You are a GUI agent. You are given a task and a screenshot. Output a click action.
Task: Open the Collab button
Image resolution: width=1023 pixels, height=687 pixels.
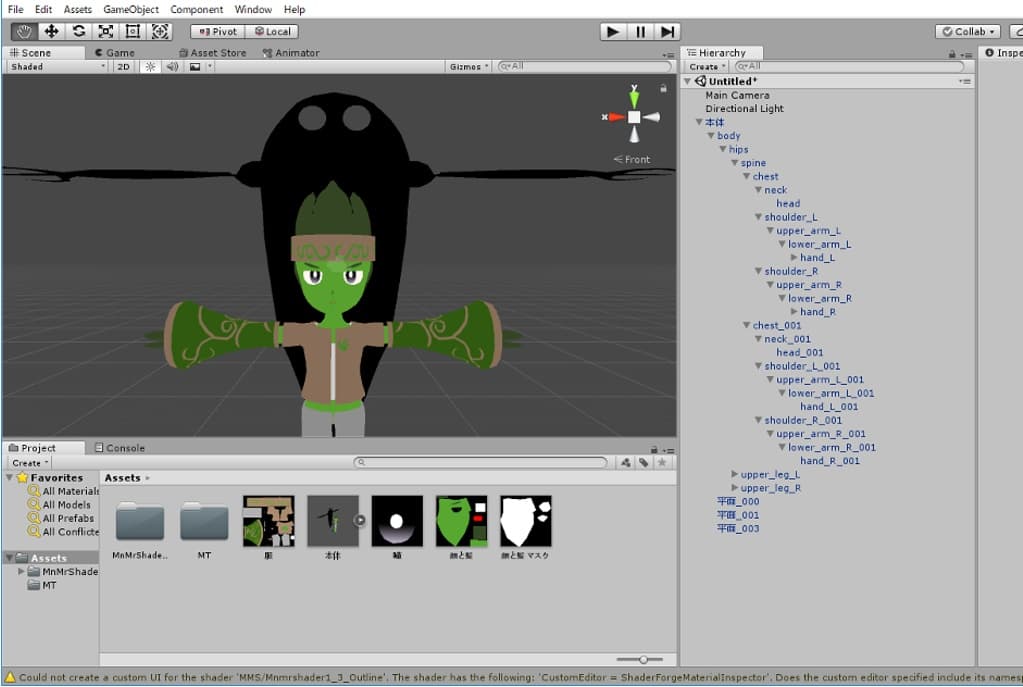pos(968,32)
